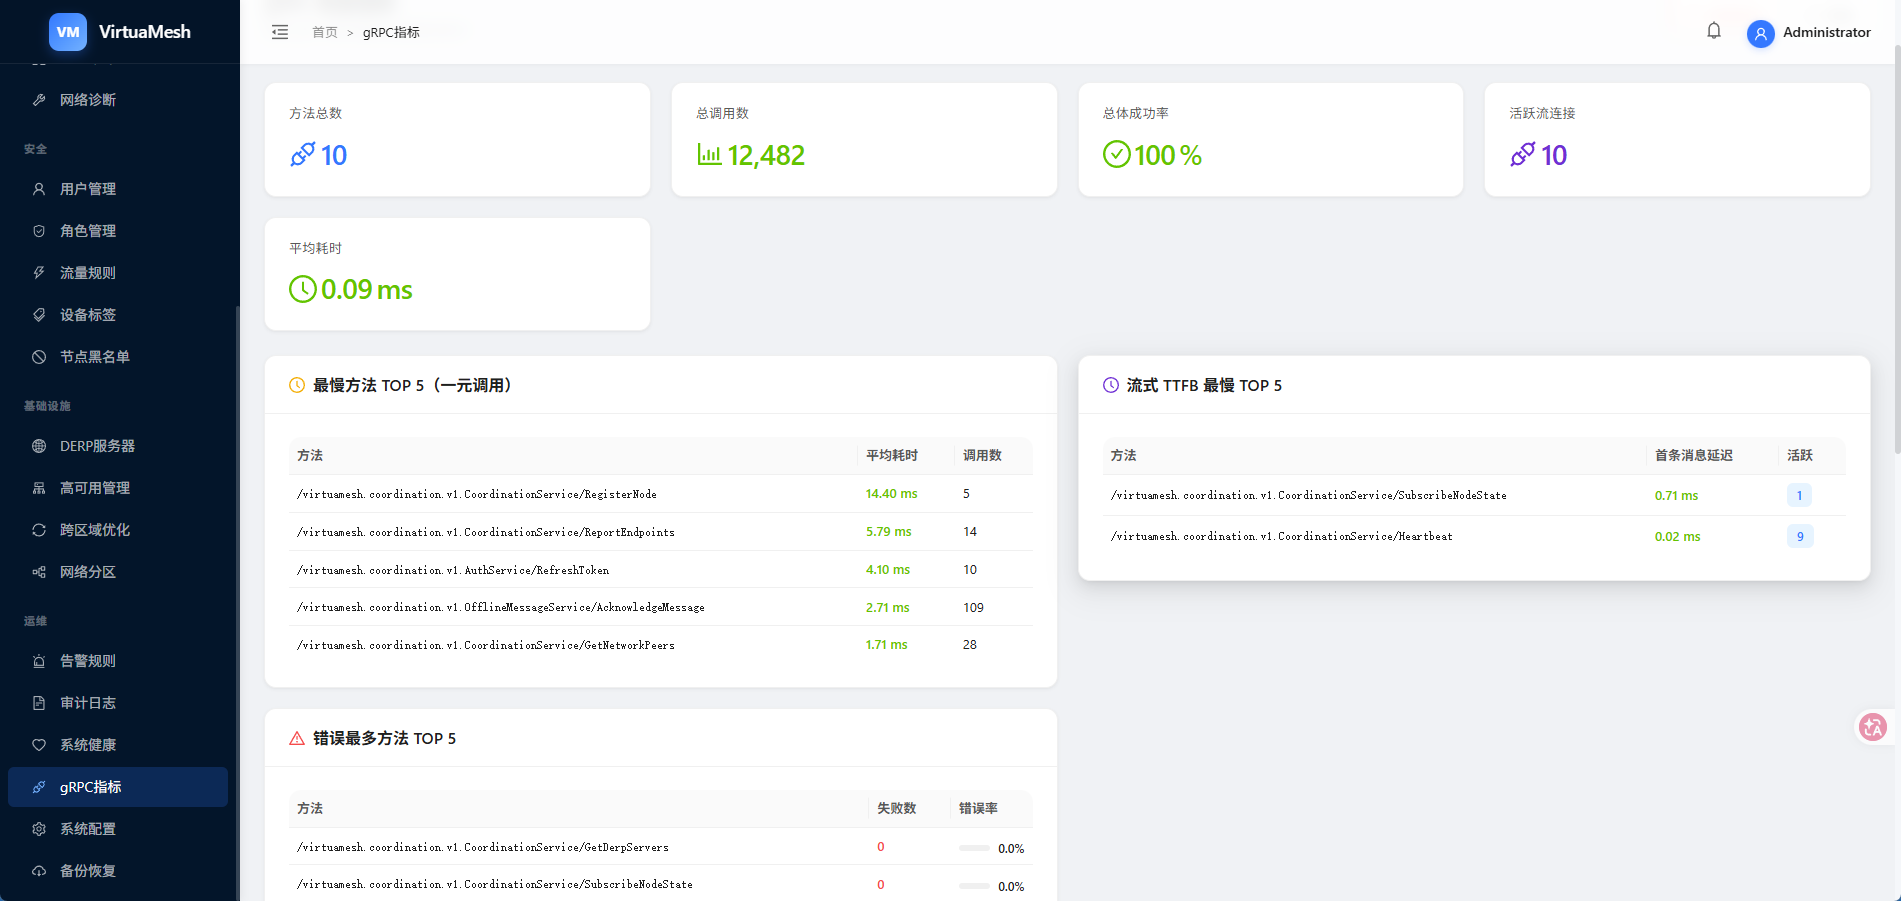Open 节点黑名单 menu item
The image size is (1901, 901).
[x=118, y=357]
